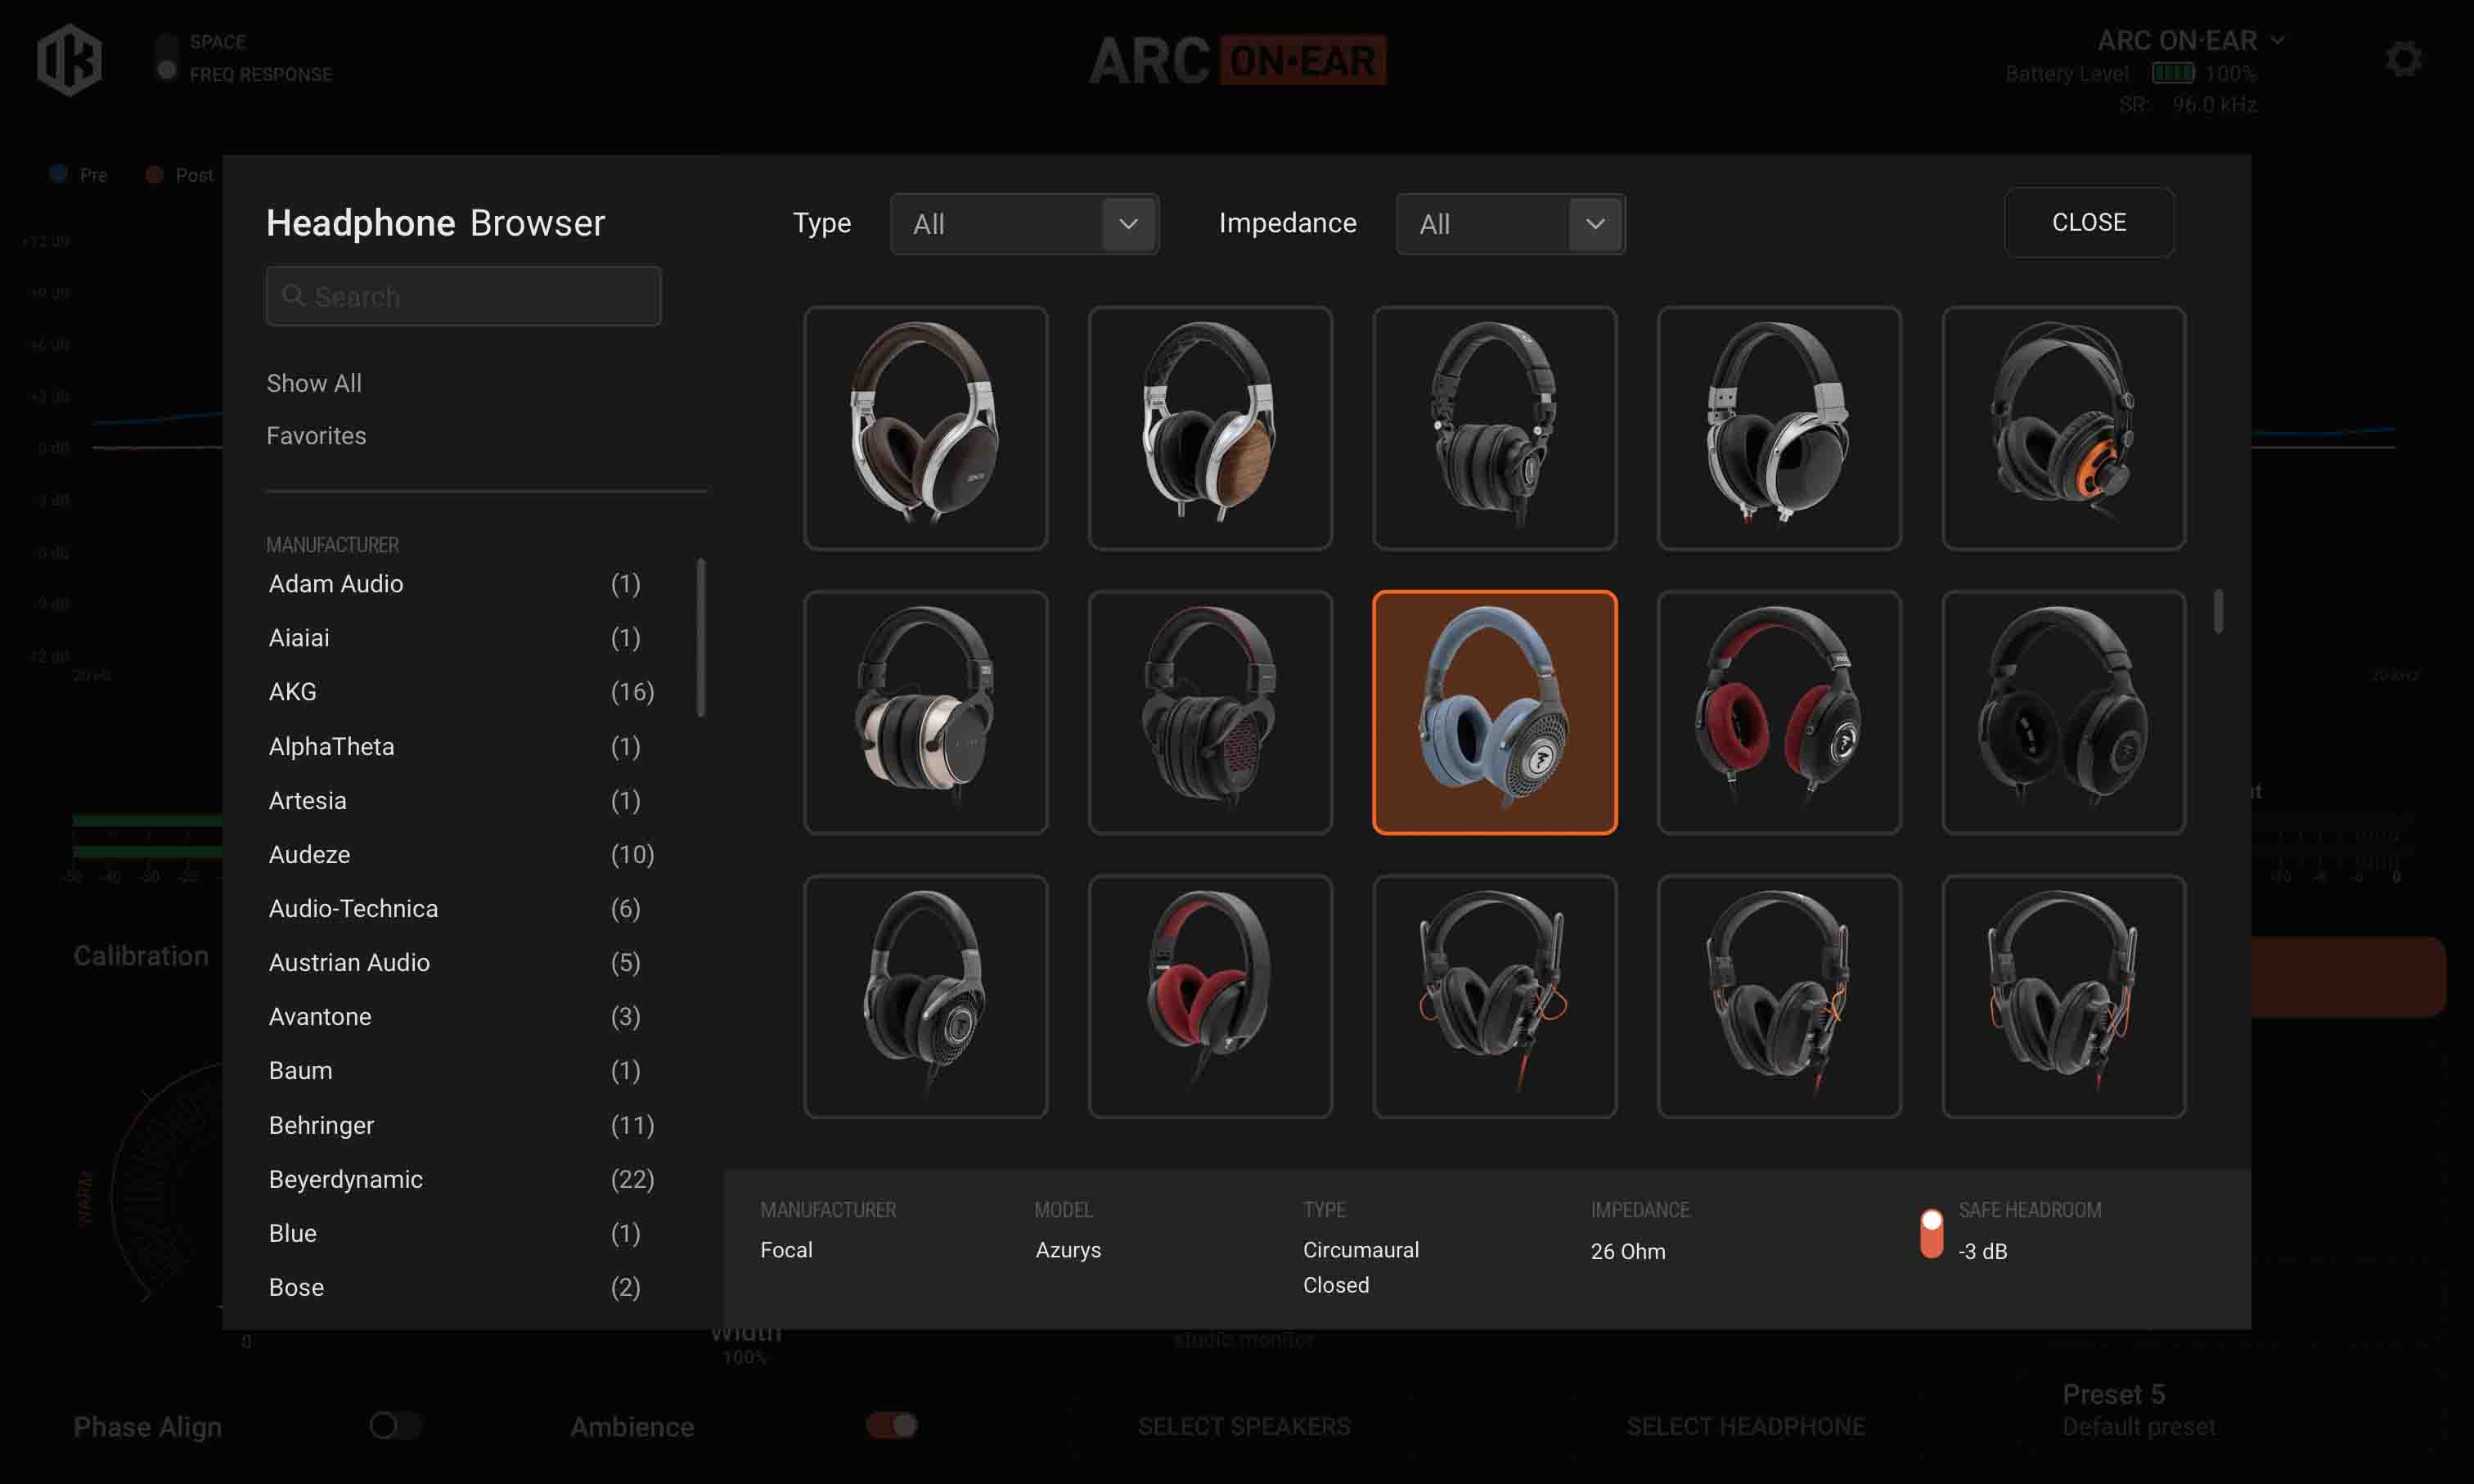Click SELECT HEADPHONE button

1746,1426
